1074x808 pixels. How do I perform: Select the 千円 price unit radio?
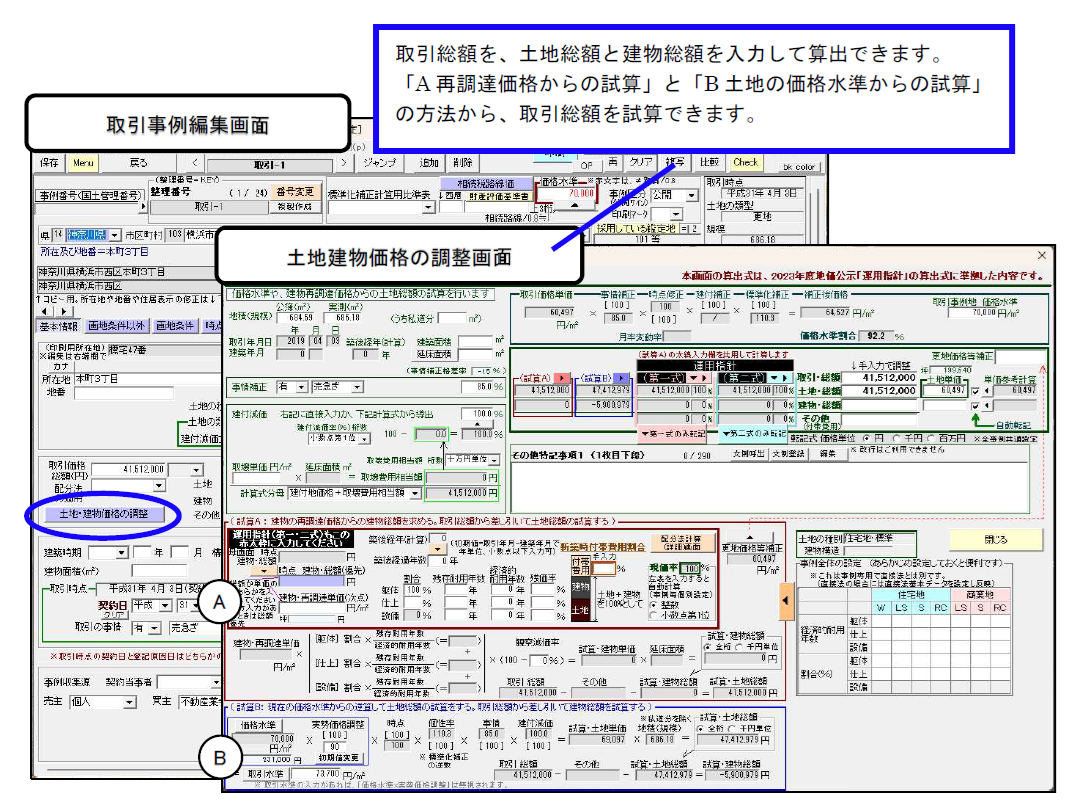[897, 438]
